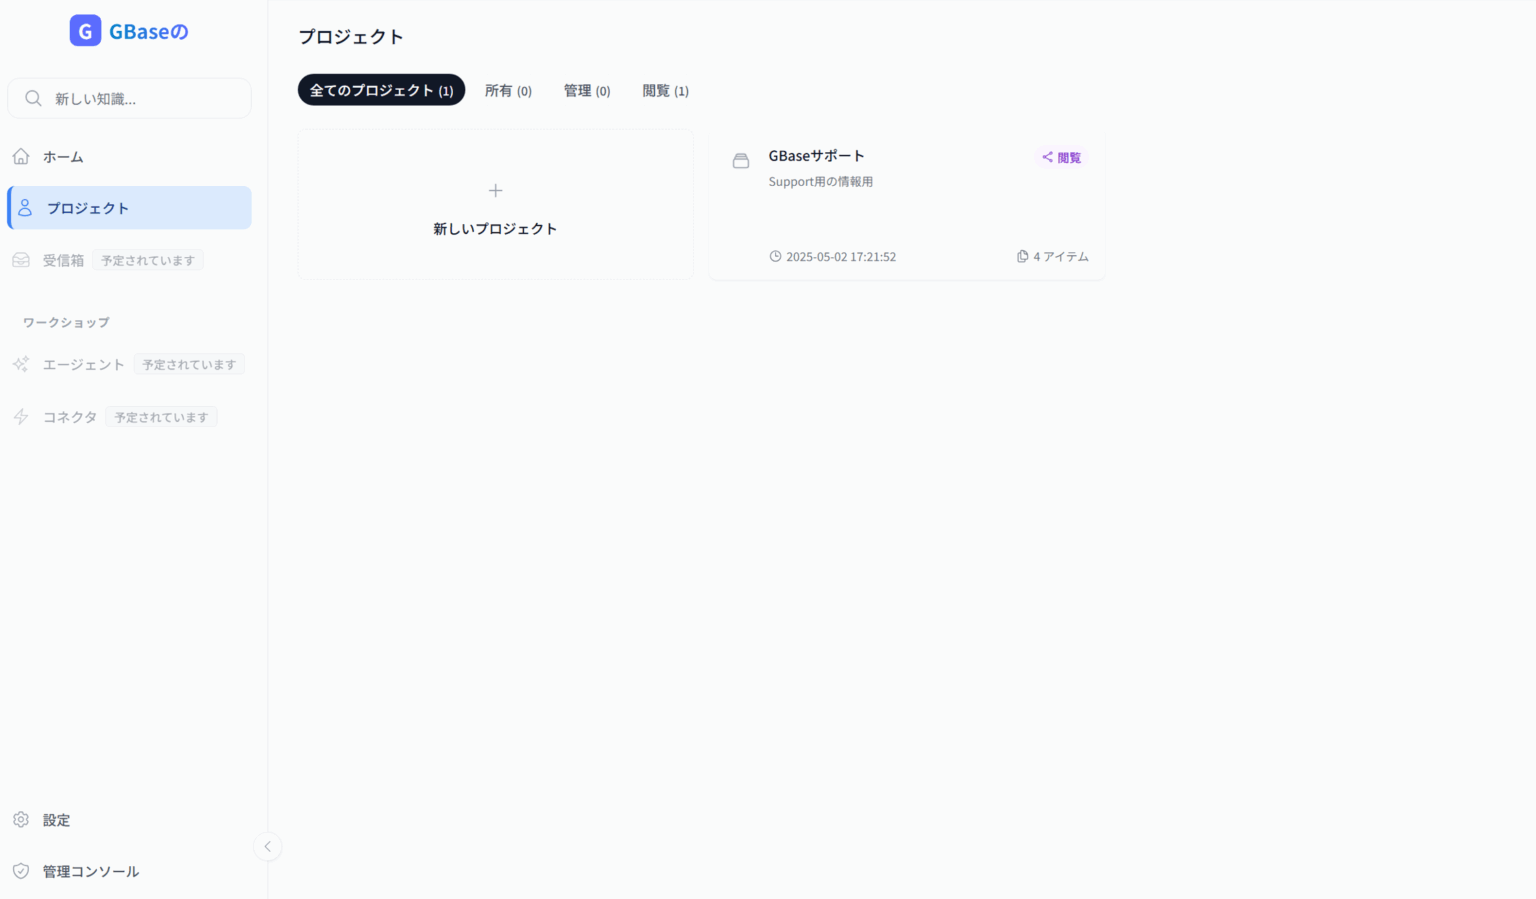Click the Home house icon
The image size is (1536, 899).
coord(21,156)
